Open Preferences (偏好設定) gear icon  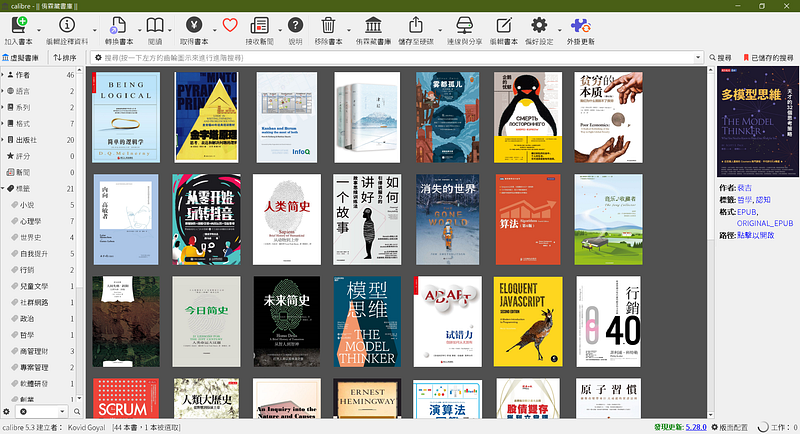click(x=539, y=26)
